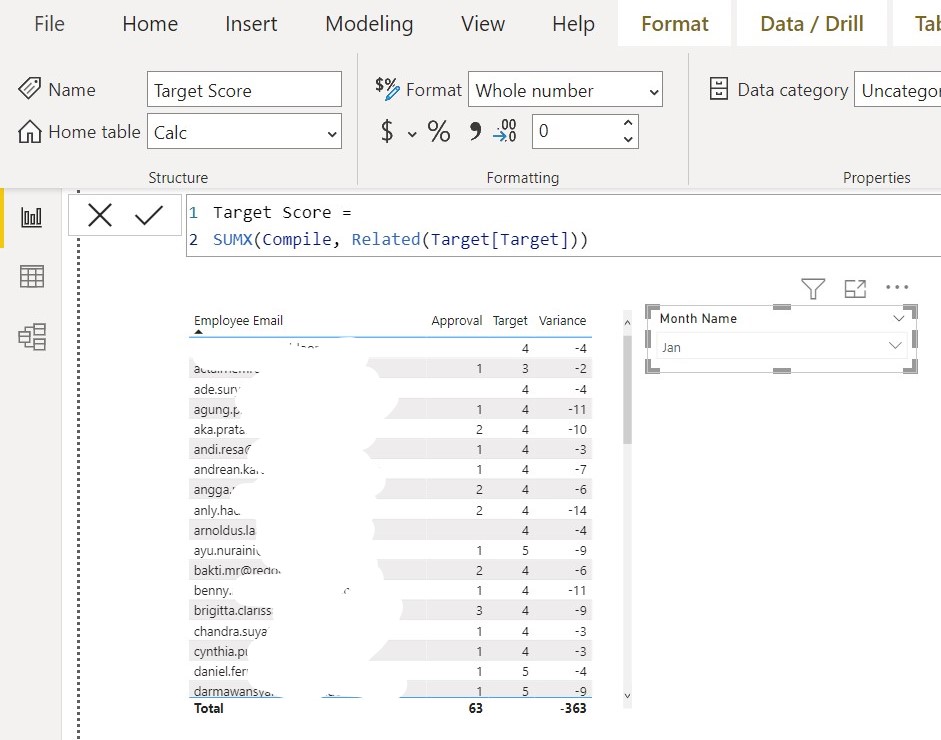The height and width of the screenshot is (740, 941).
Task: Open more options ellipsis on slicer
Action: (897, 287)
